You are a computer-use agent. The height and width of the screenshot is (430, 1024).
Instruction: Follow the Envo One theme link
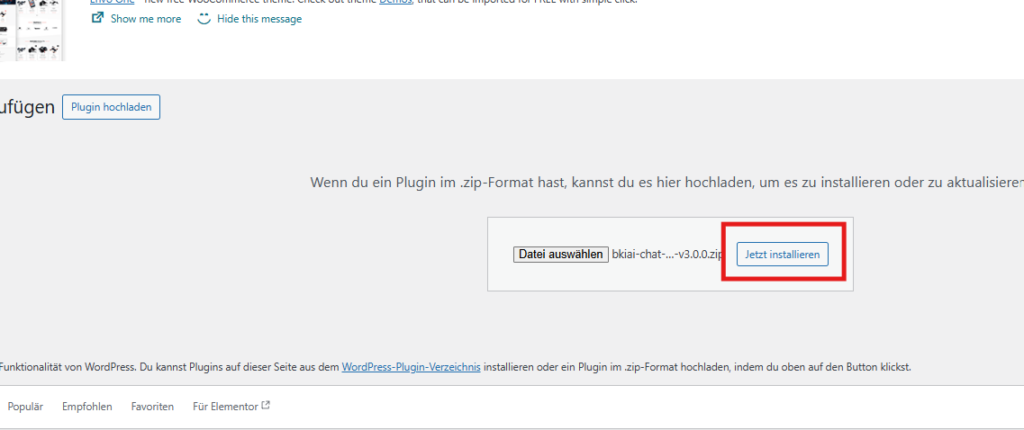pyautogui.click(x=110, y=1)
